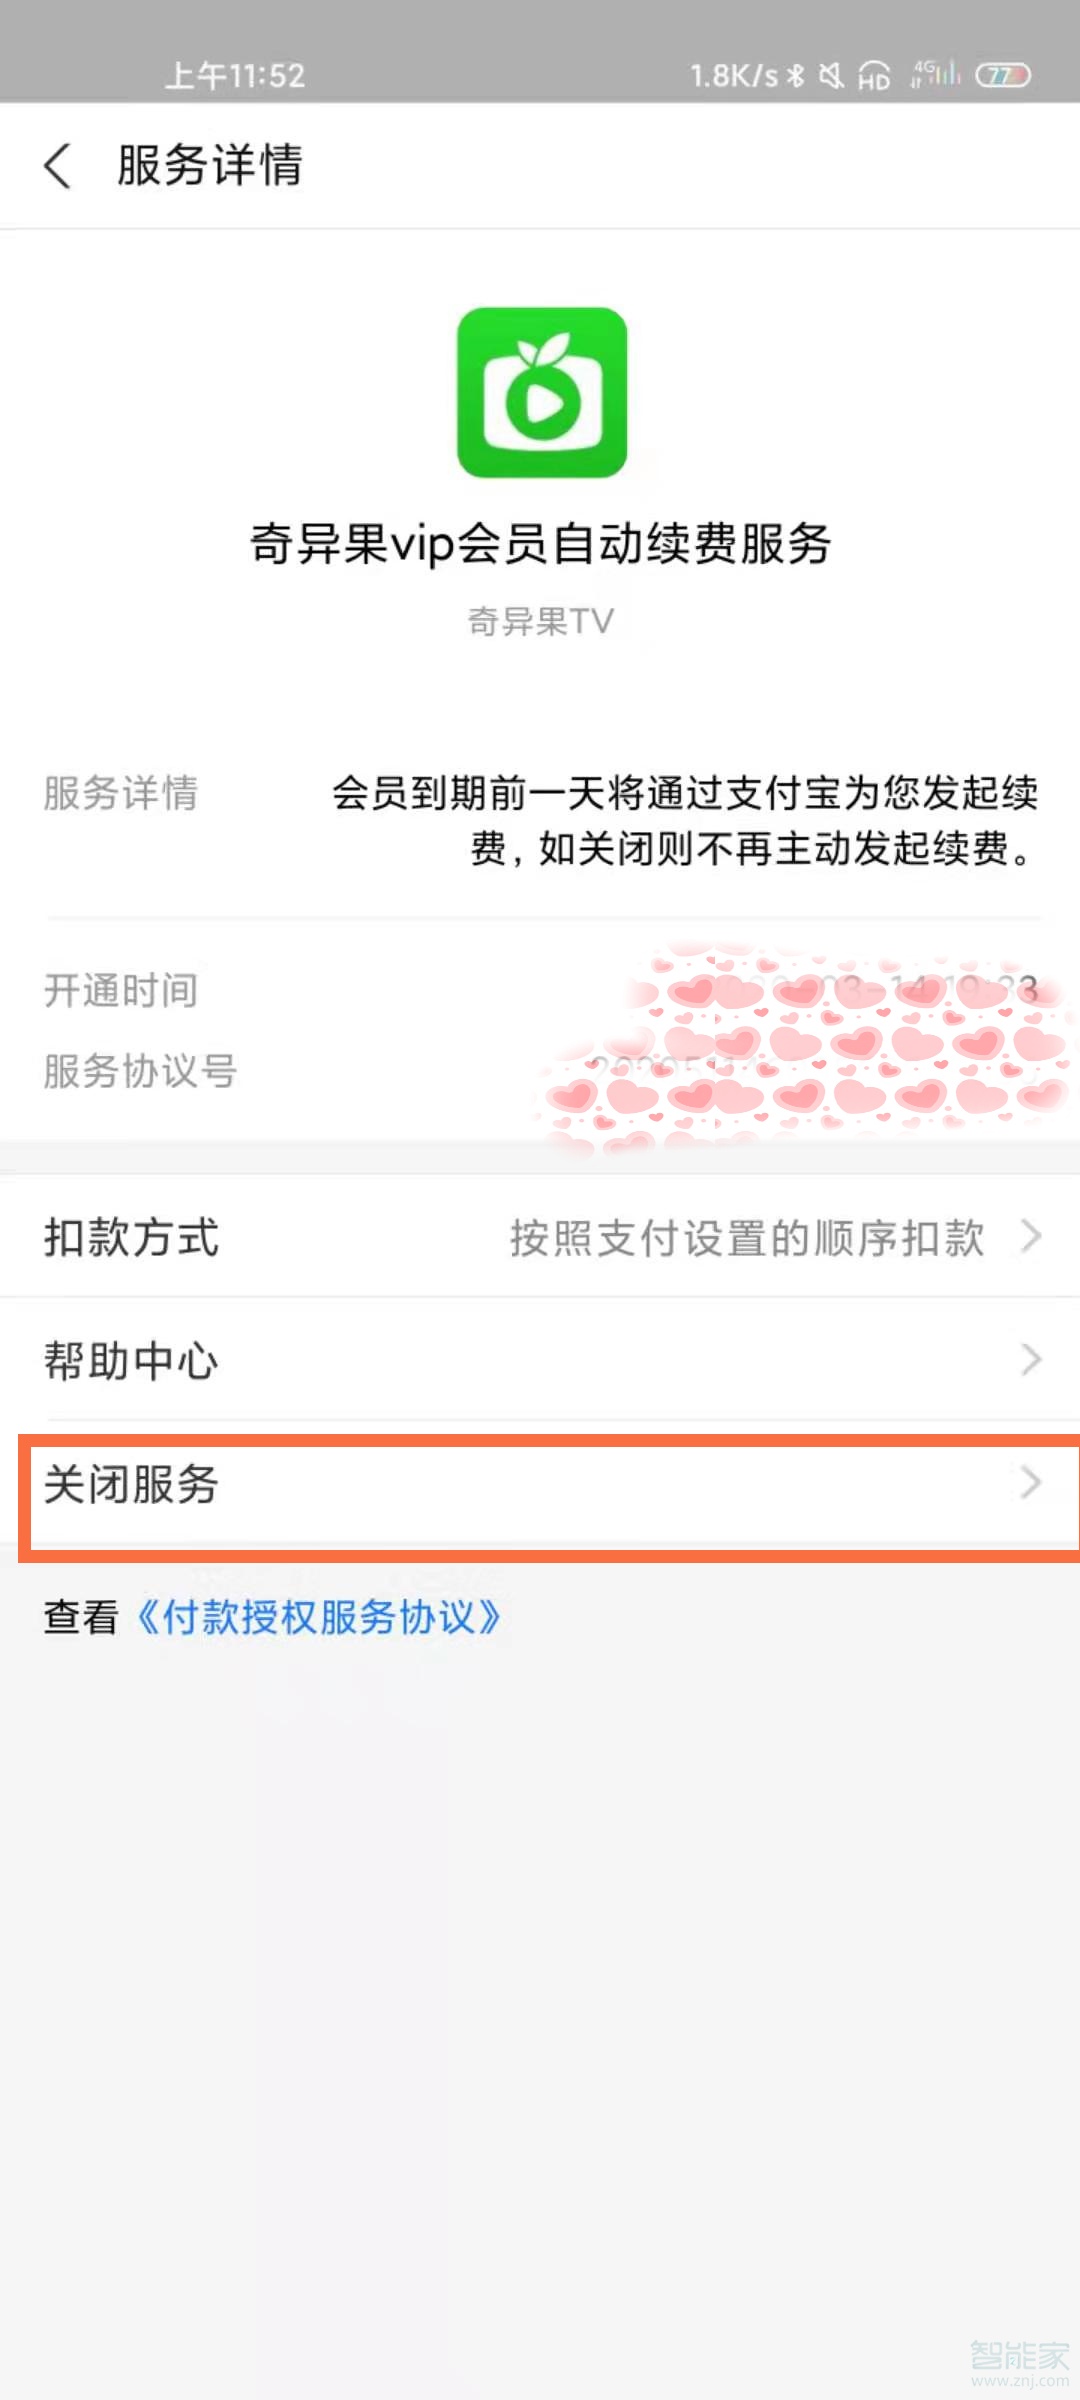Tap the Bluetooth status bar icon

[x=796, y=76]
